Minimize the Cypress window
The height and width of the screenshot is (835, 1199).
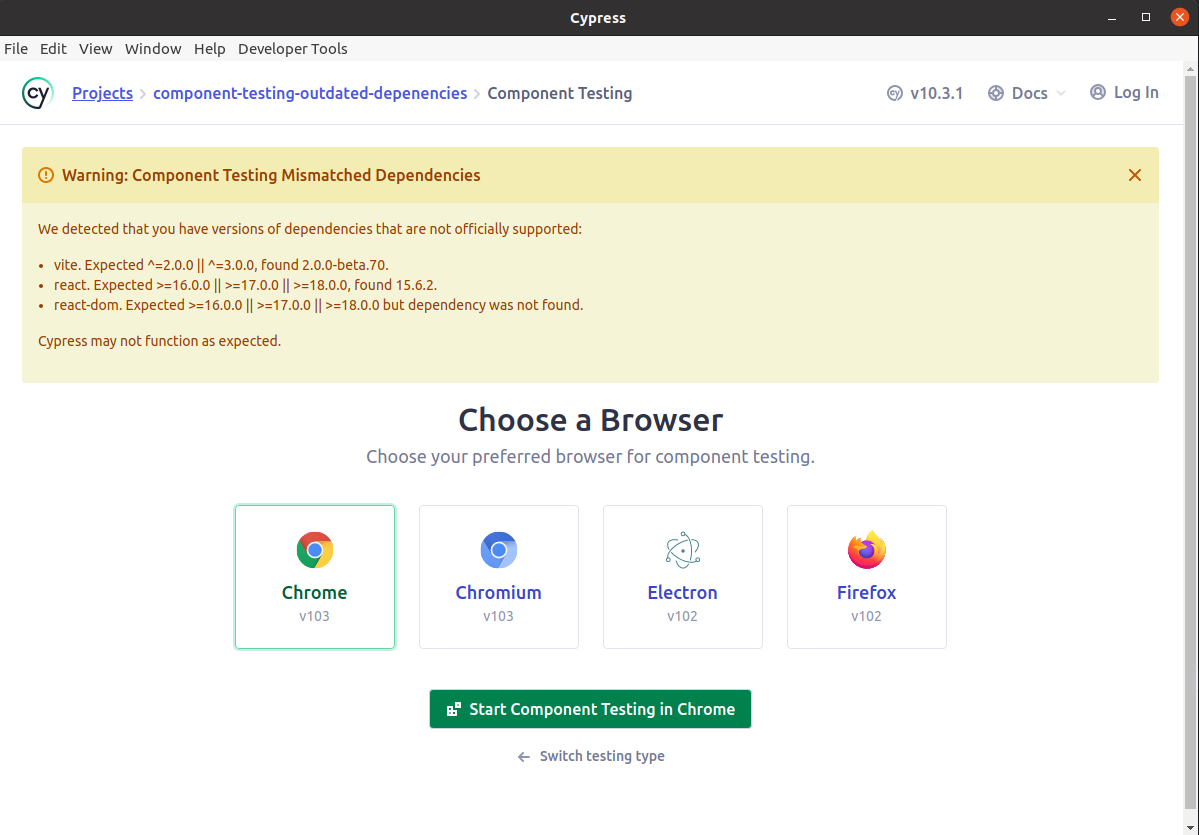(1113, 18)
